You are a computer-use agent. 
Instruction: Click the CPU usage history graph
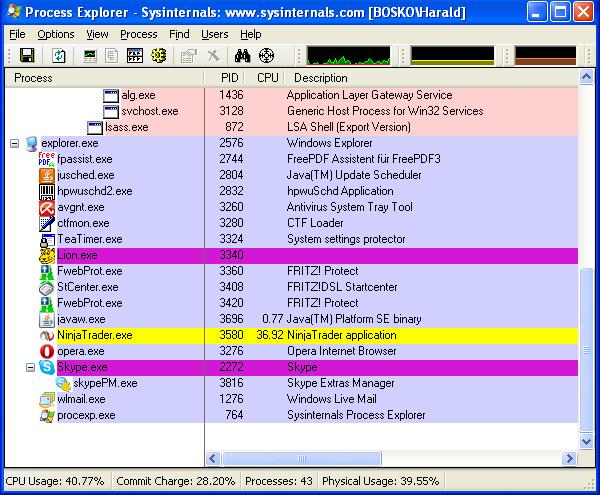349,55
